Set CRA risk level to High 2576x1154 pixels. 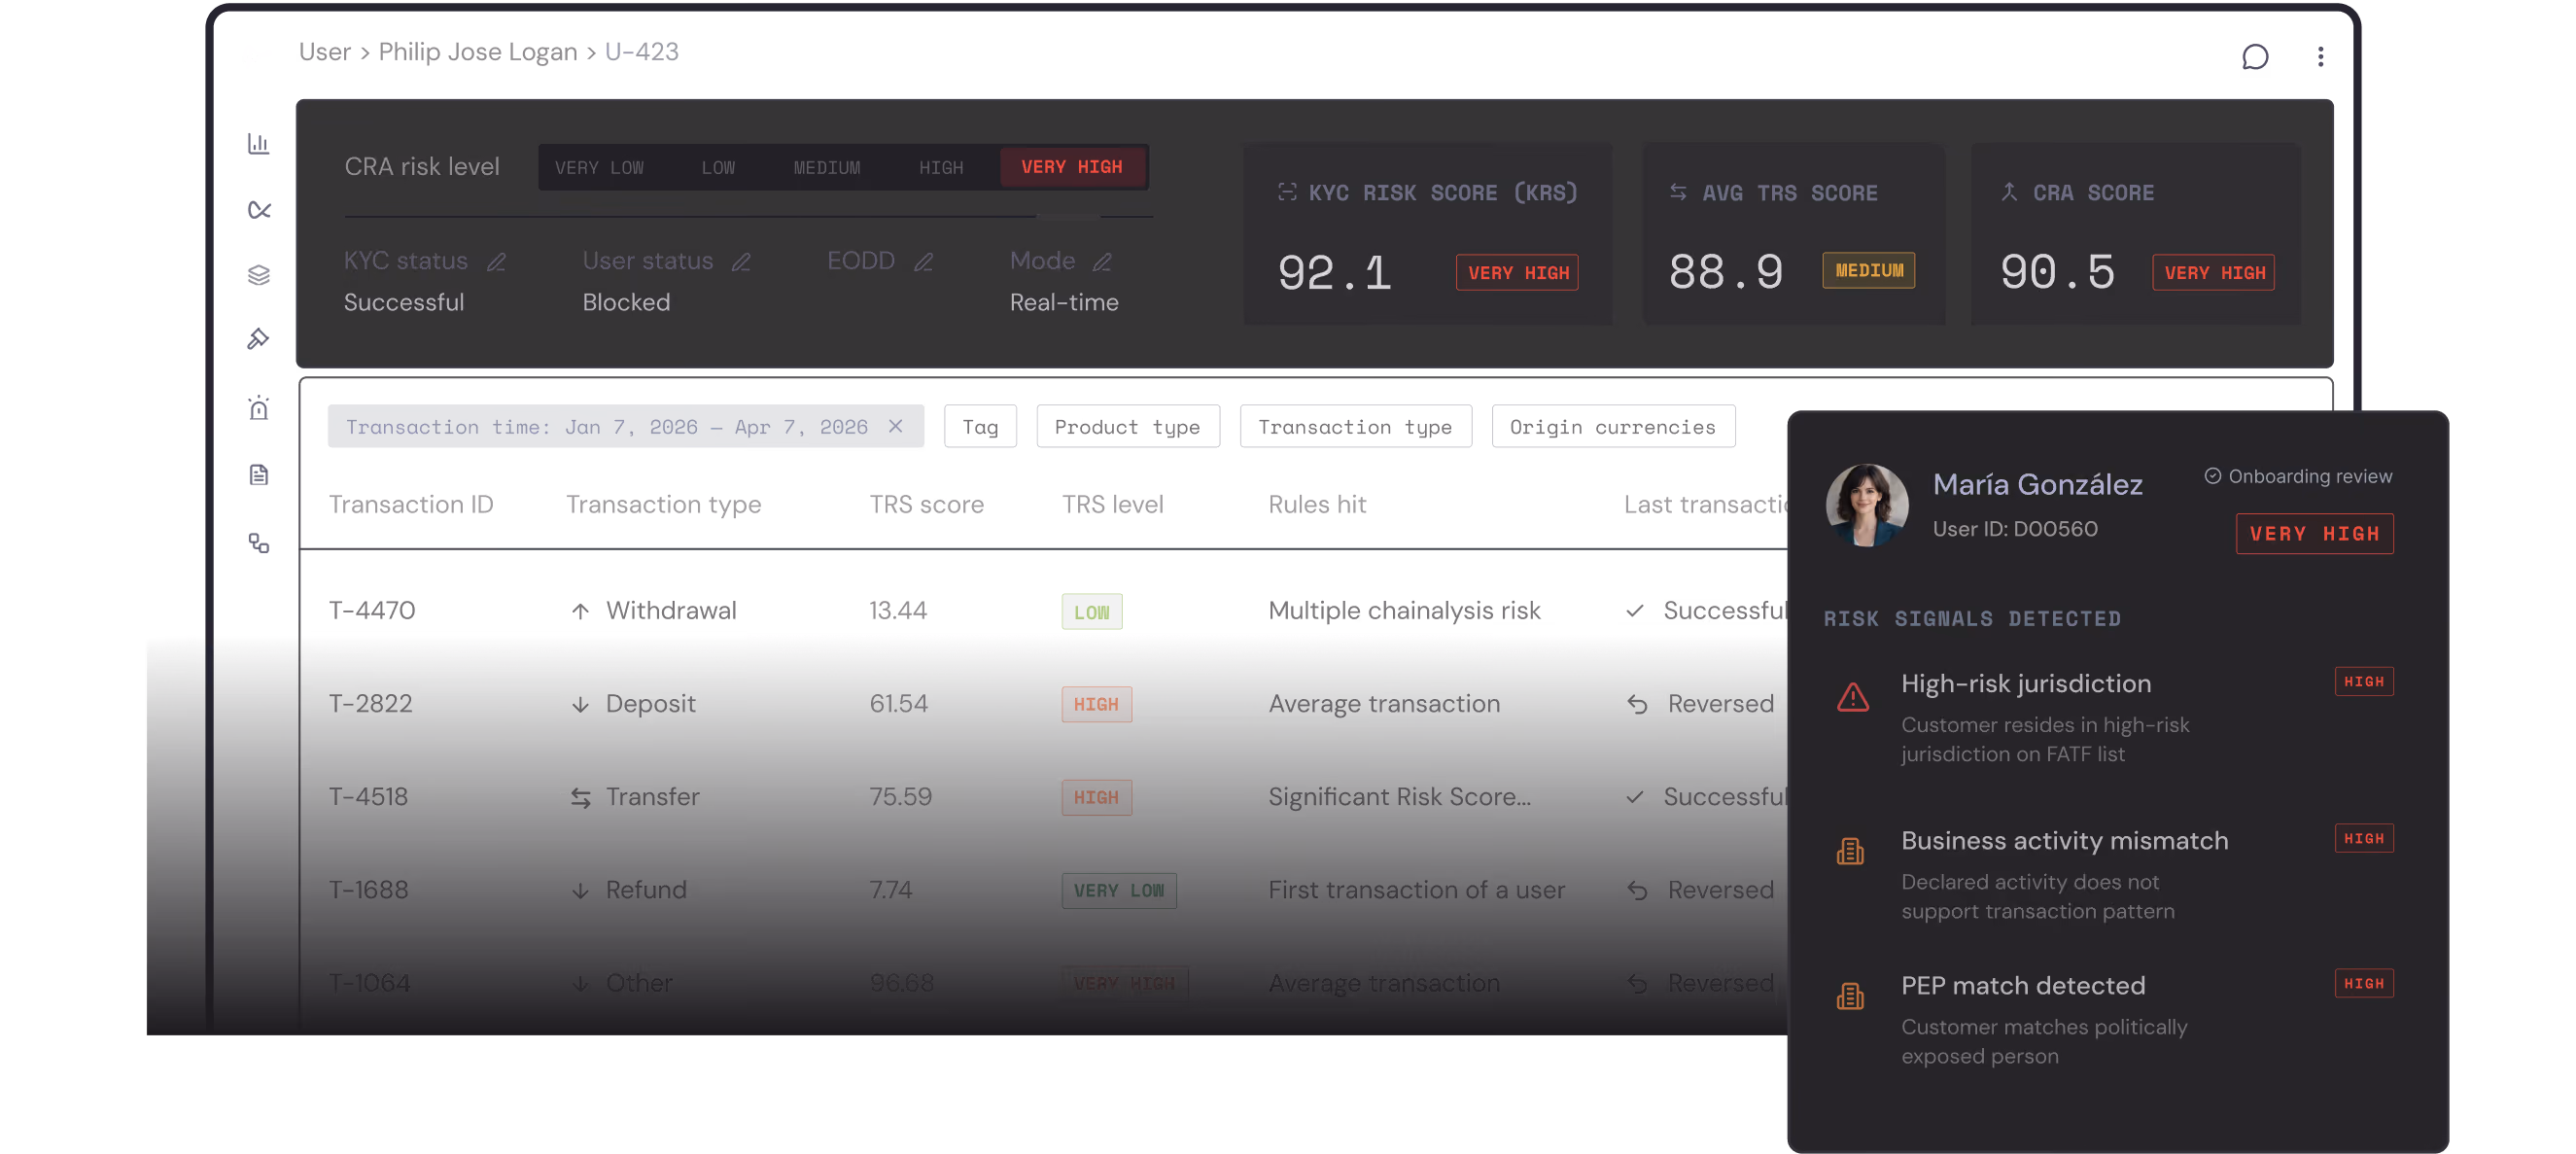[941, 167]
